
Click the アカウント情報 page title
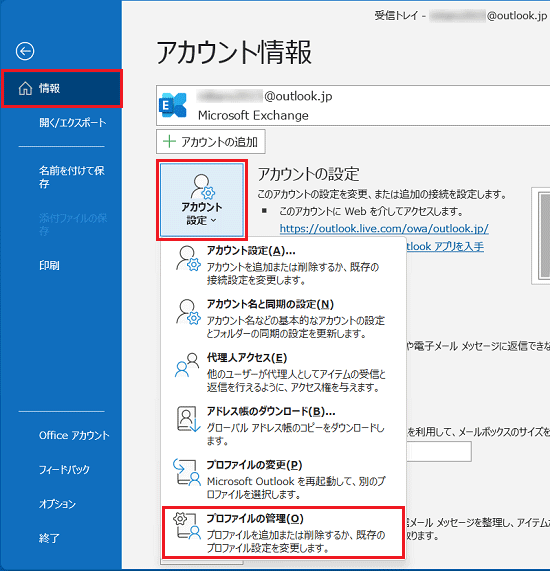pos(234,52)
